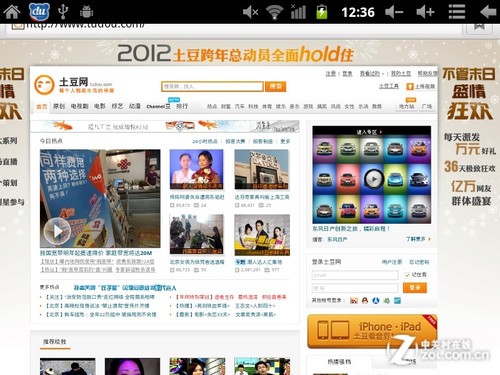Tap the volume down speaker icon

[394, 12]
